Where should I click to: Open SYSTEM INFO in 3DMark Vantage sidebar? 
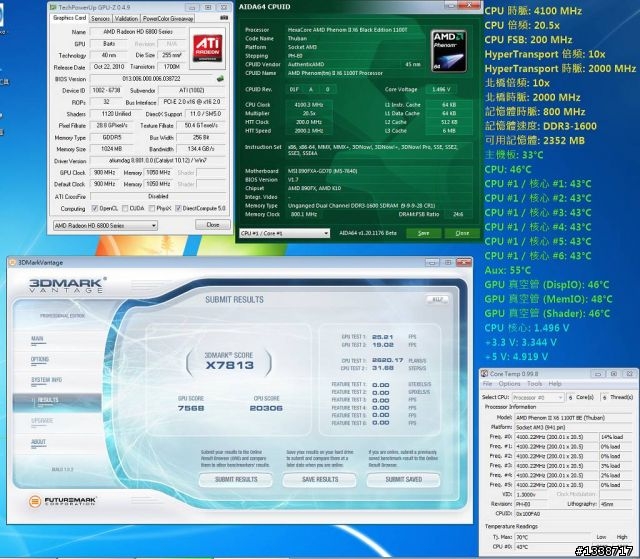tap(47, 380)
